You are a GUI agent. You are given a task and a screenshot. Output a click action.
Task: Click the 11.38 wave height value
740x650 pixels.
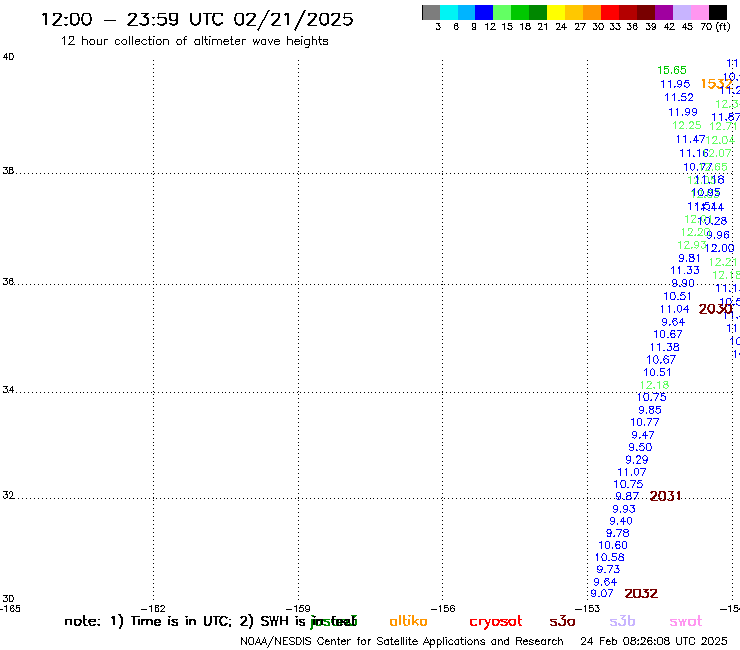pos(664,347)
